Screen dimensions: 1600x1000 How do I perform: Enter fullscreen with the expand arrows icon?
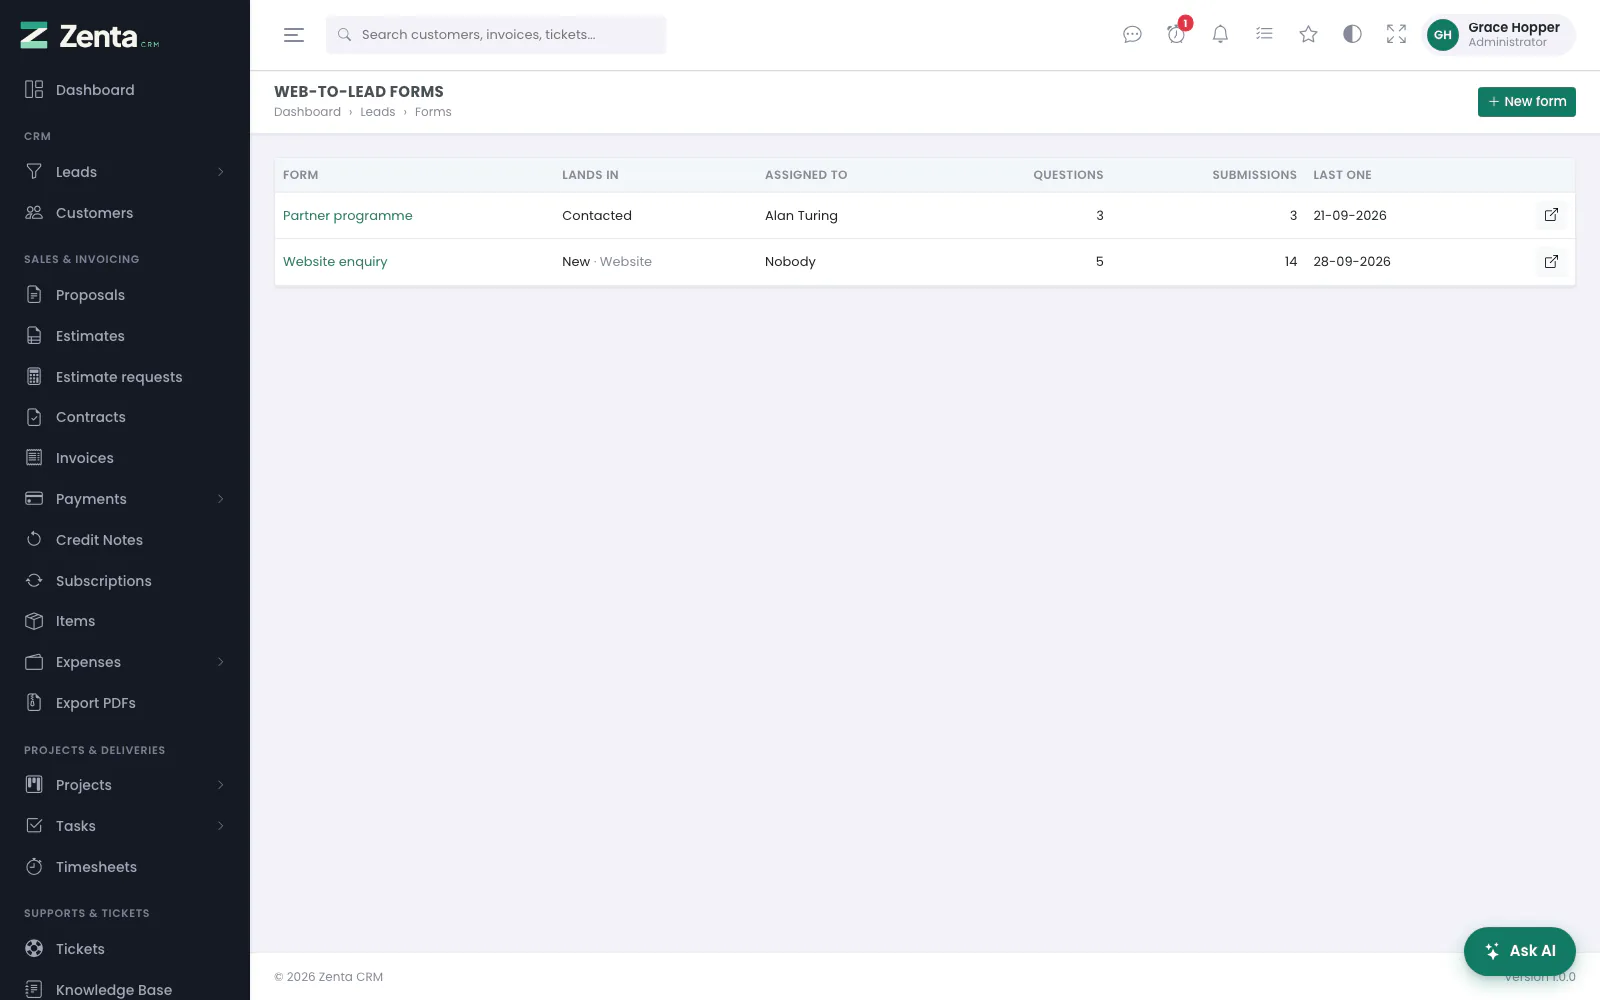pos(1396,35)
